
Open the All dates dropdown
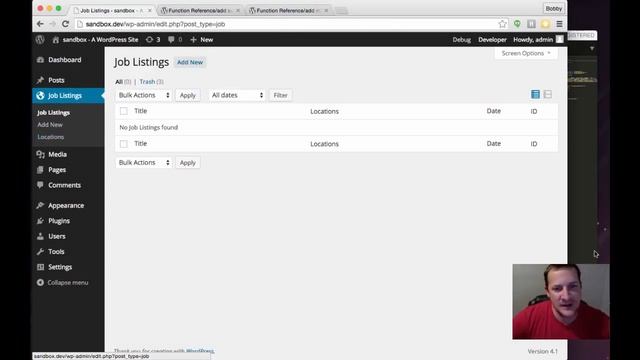(237, 95)
